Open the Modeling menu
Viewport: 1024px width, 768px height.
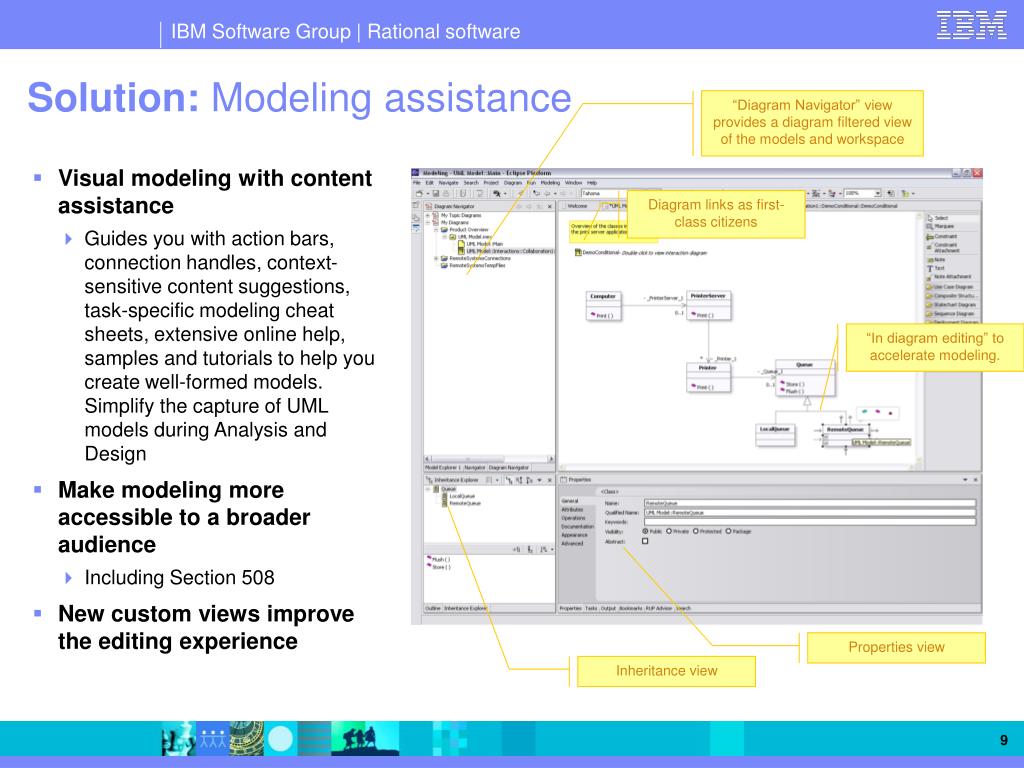551,183
